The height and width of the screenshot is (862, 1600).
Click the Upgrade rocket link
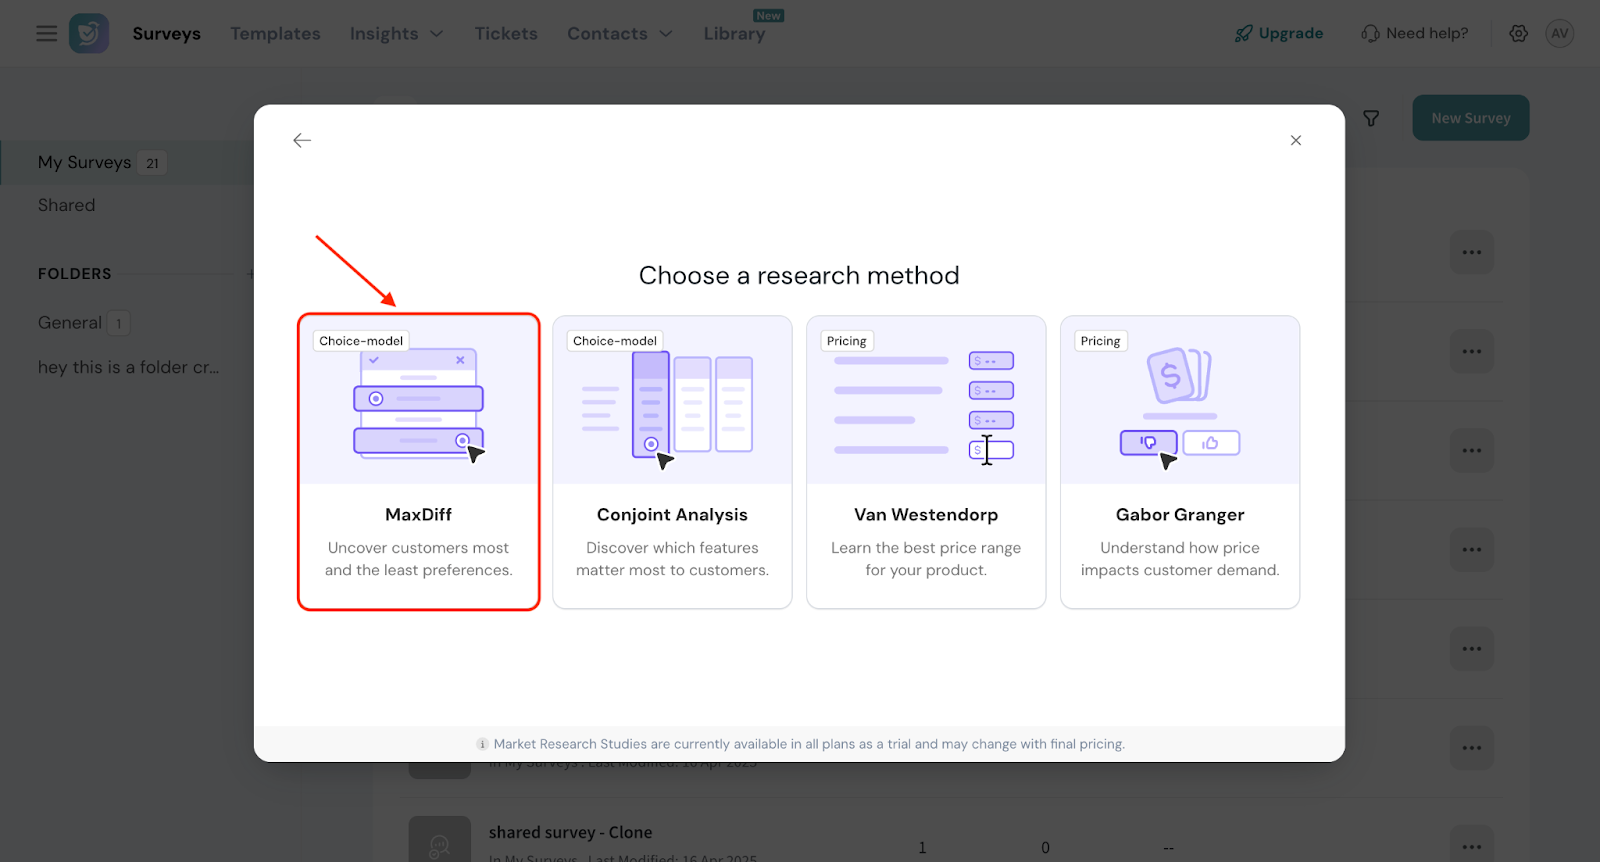[1279, 34]
